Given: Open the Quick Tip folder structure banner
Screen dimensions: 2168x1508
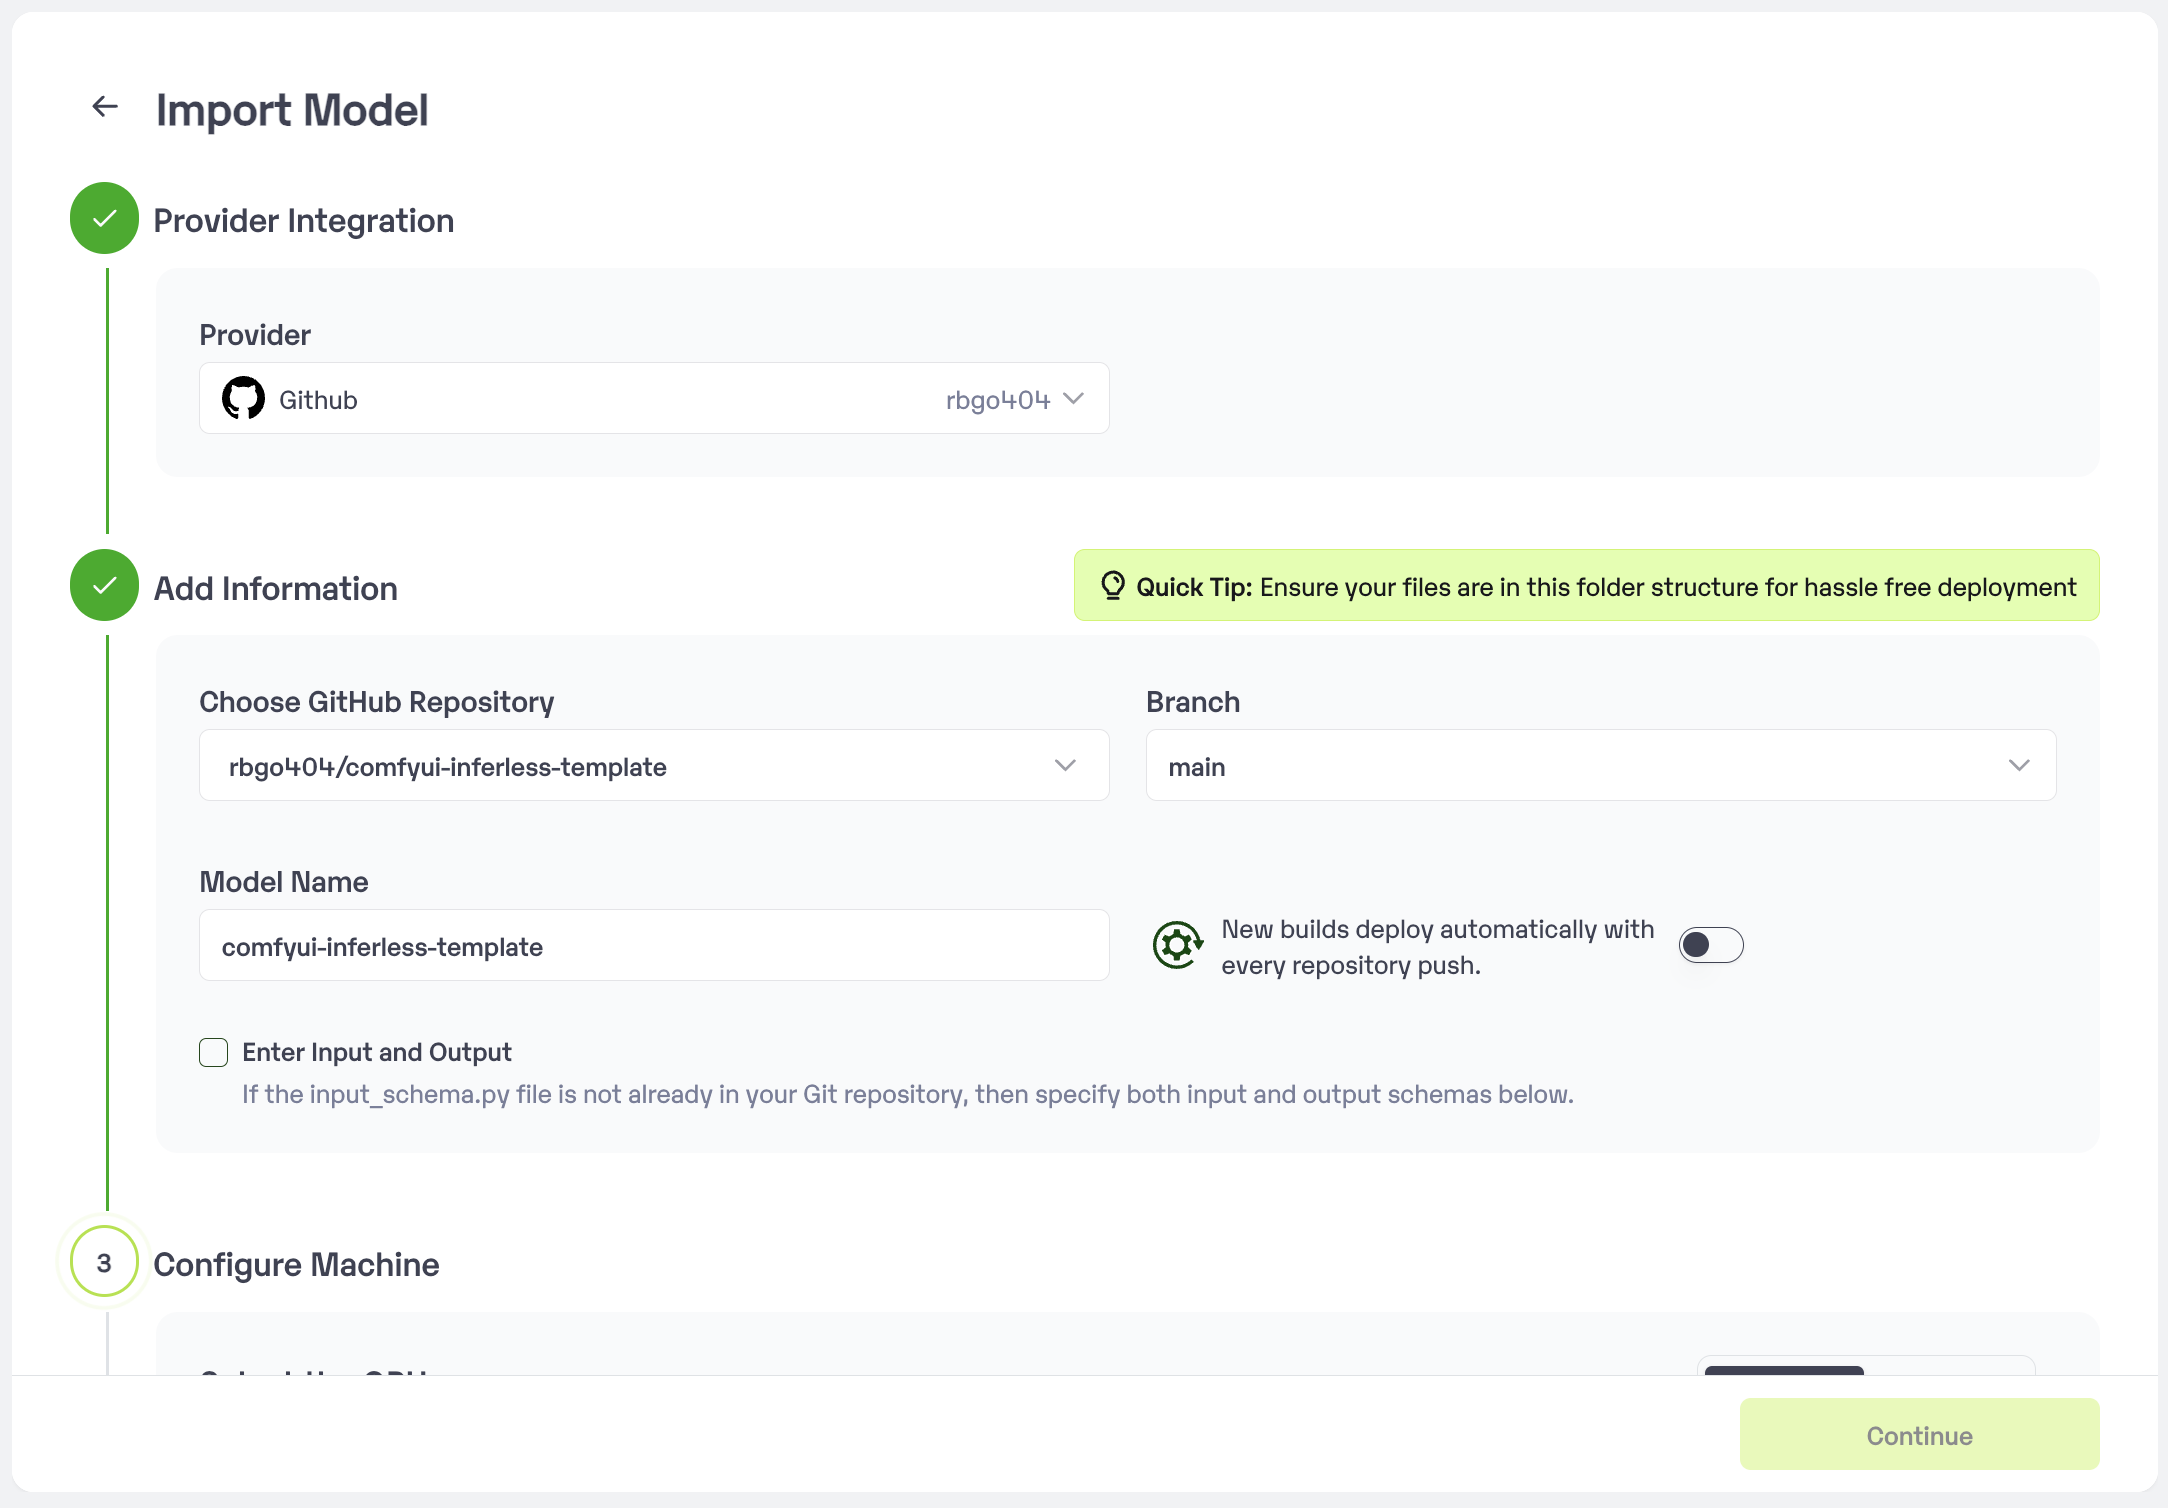Looking at the screenshot, I should tap(1586, 587).
